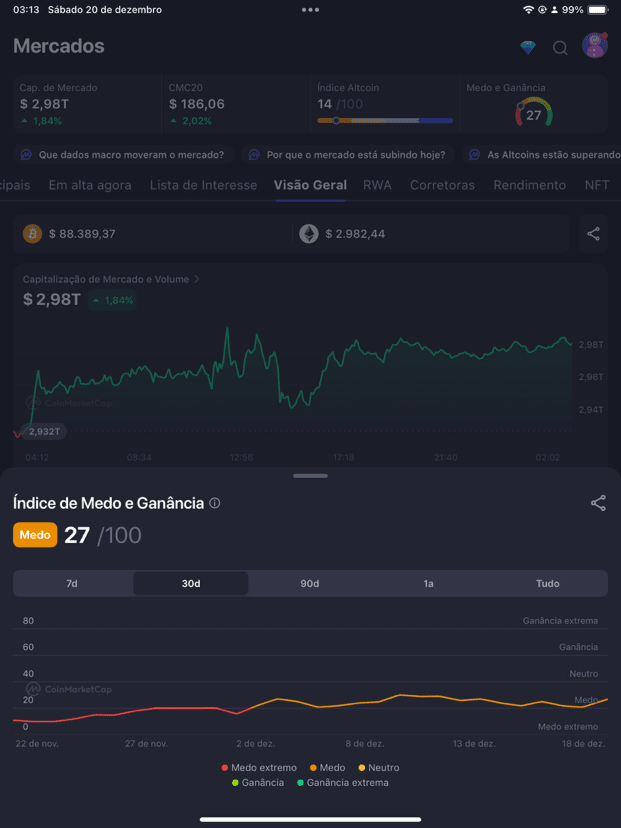Switch to the RWA tab
Viewport: 621px width, 828px height.
377,185
